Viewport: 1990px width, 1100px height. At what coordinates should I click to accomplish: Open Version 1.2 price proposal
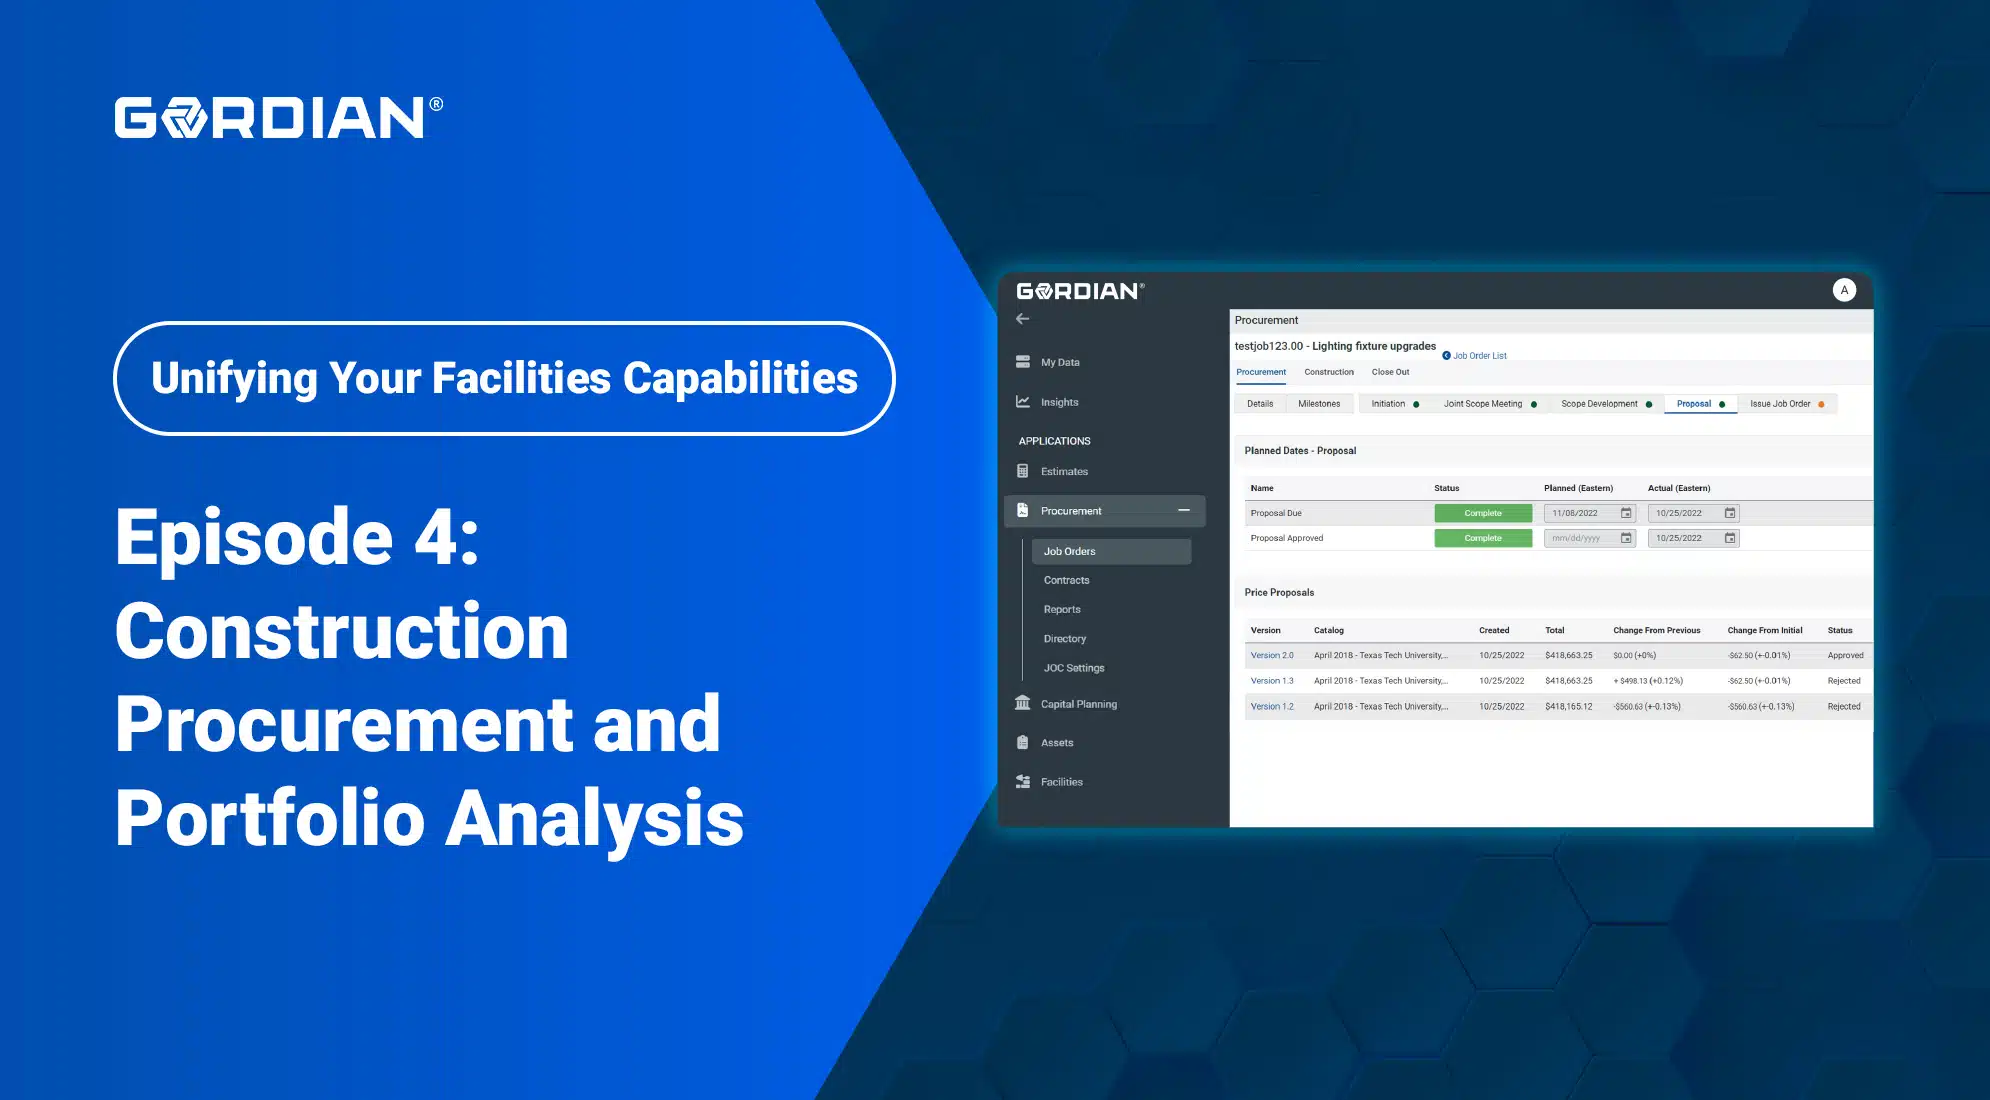[x=1271, y=707]
